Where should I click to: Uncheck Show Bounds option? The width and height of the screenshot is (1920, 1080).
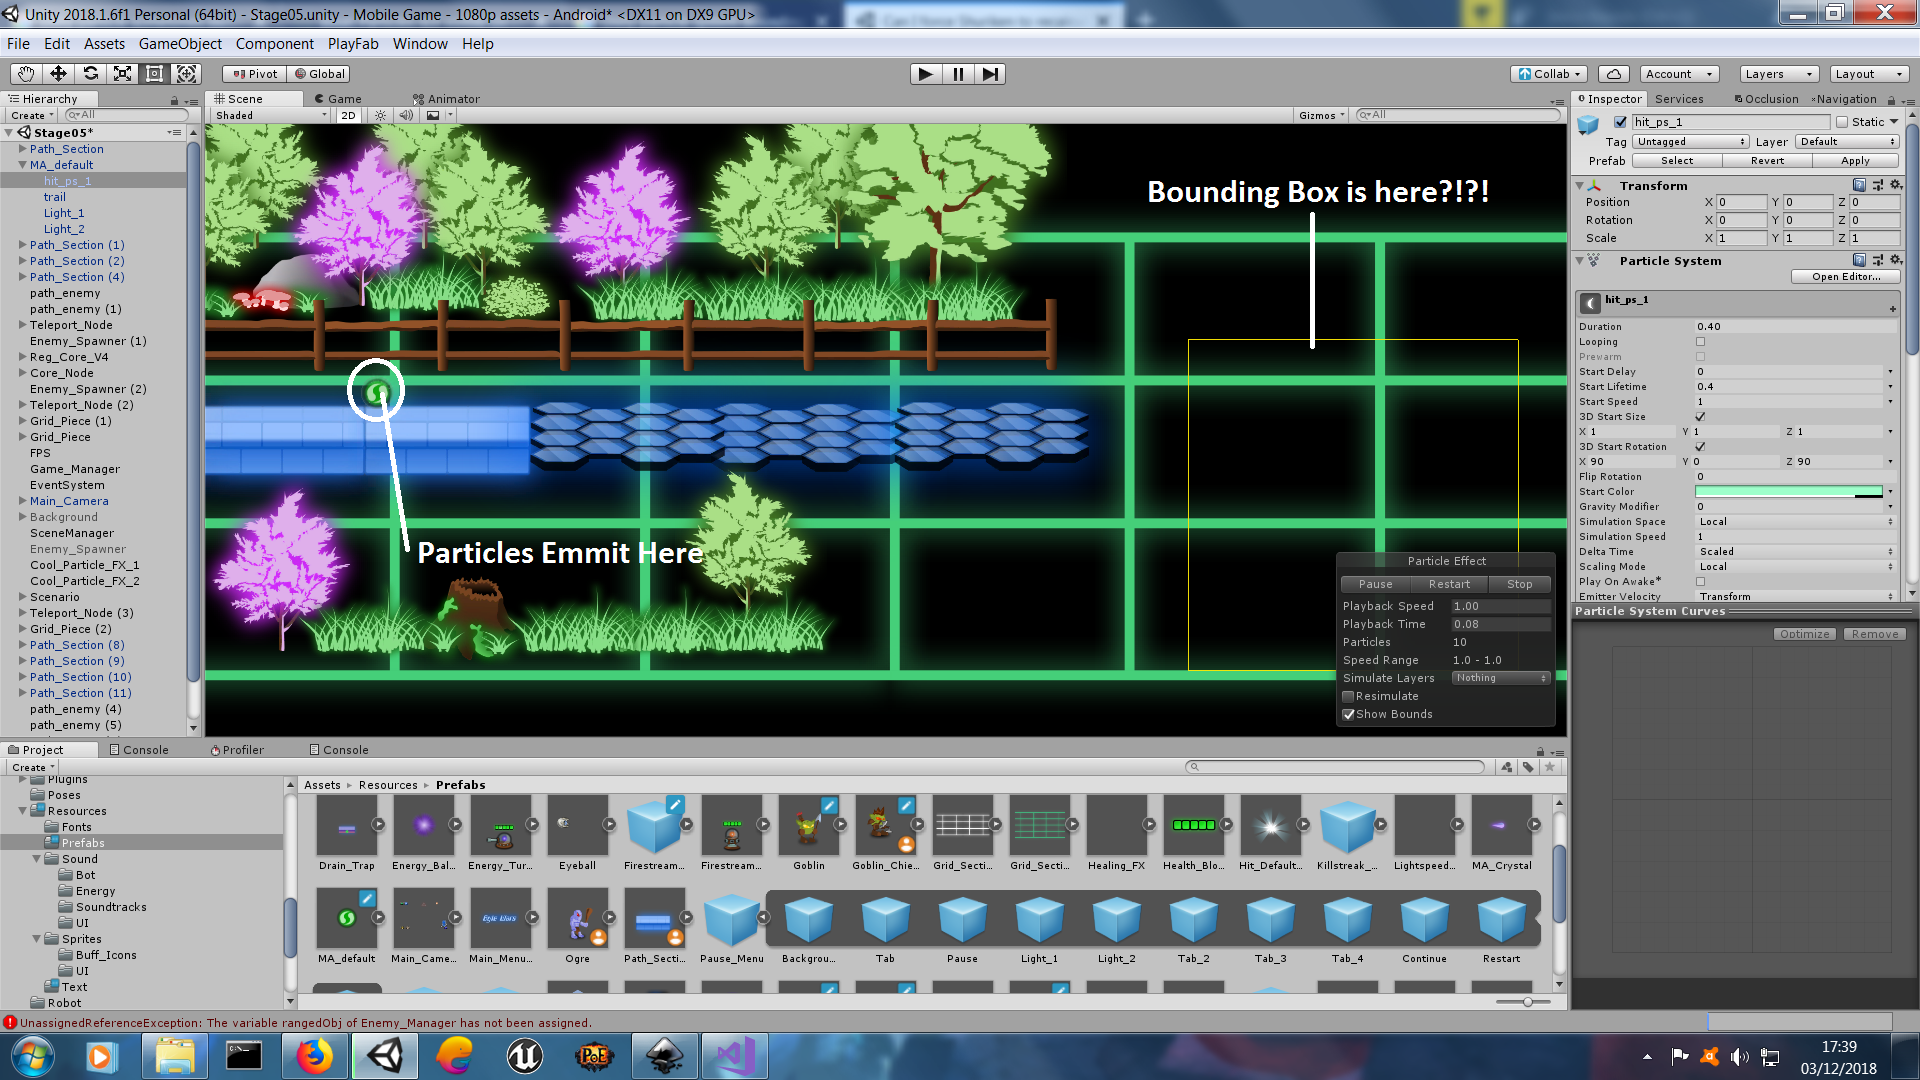[x=1349, y=714]
